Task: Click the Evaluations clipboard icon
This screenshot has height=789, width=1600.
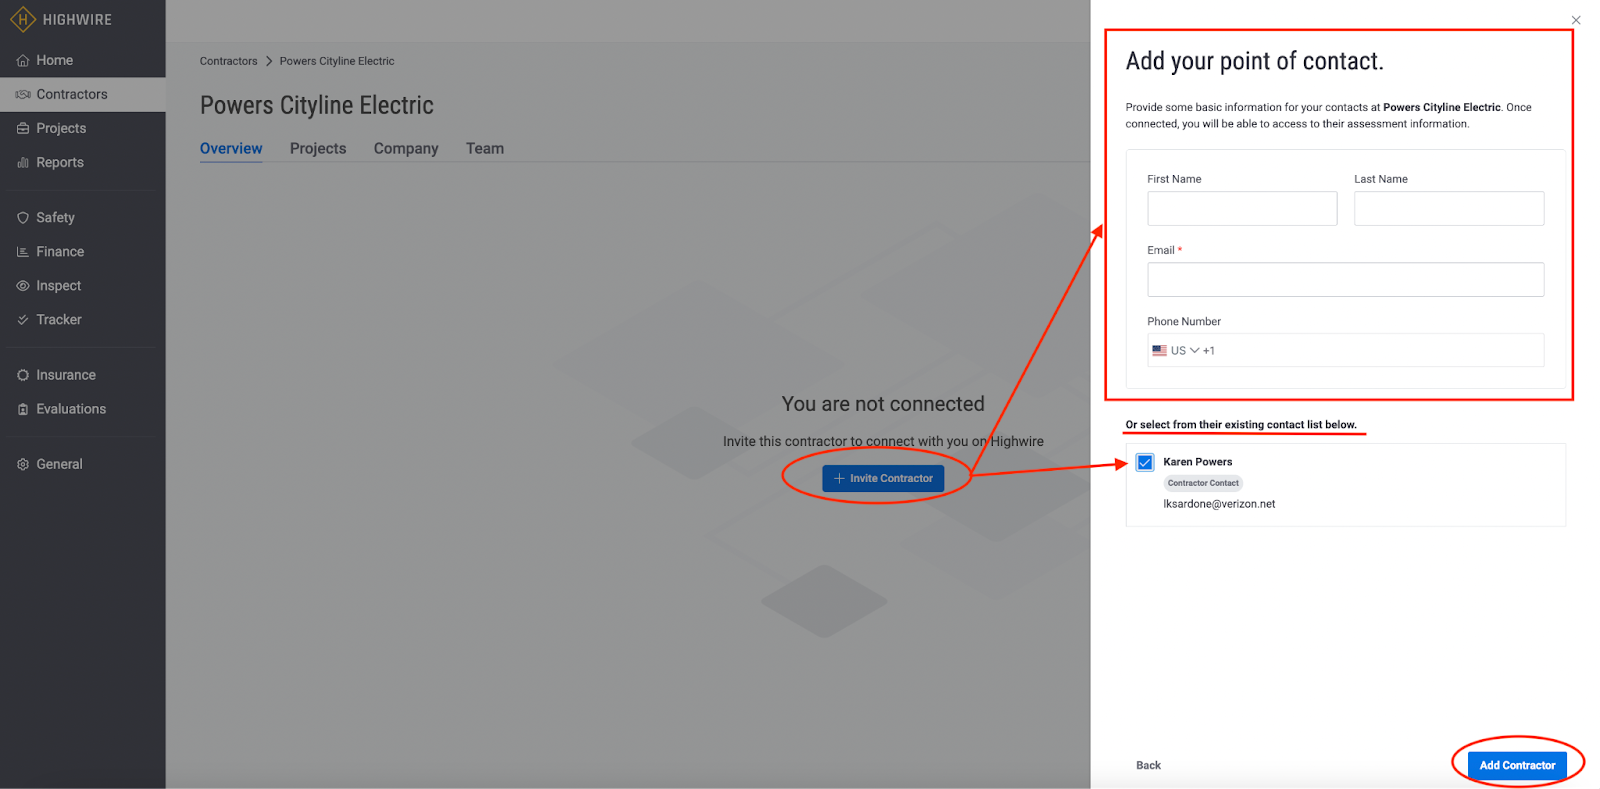Action: click(23, 409)
